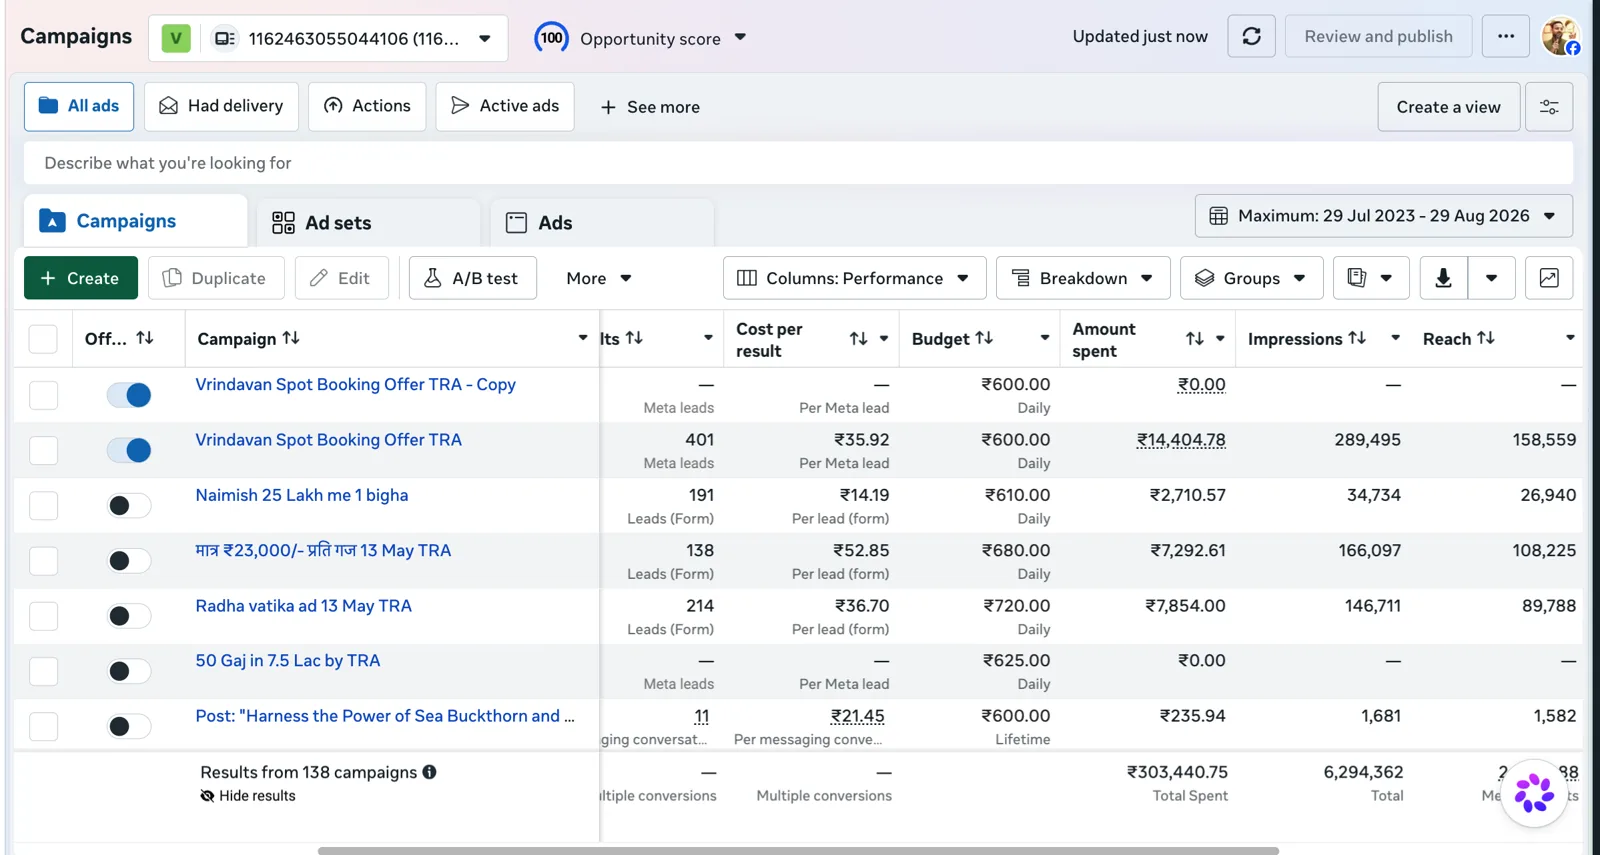This screenshot has height=855, width=1600.
Task: Tick the select-all campaigns header checkbox
Action: 43,339
